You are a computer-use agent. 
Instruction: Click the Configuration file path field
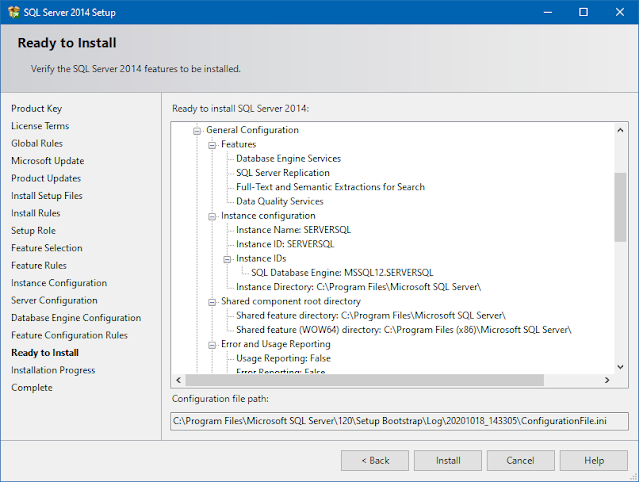coord(399,421)
